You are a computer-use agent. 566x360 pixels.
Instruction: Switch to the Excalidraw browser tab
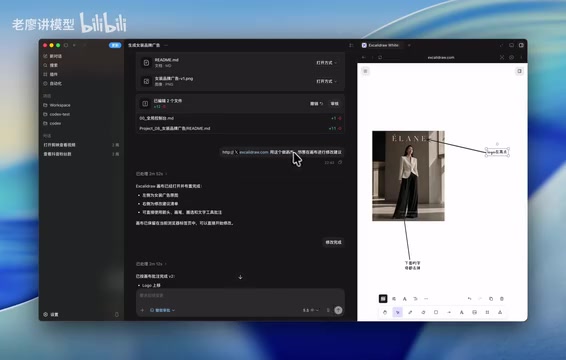click(383, 45)
